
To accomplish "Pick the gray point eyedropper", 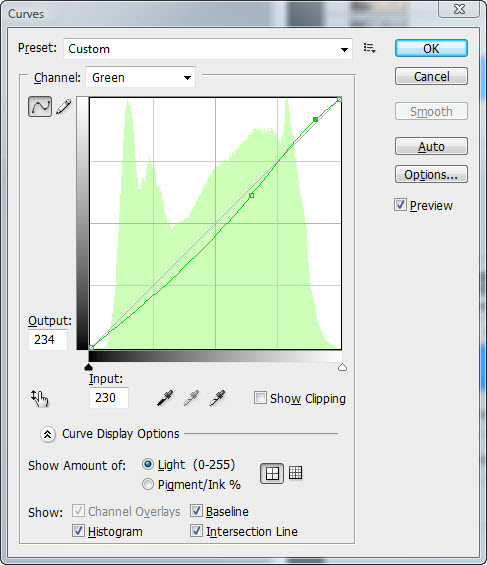I will pyautogui.click(x=191, y=398).
